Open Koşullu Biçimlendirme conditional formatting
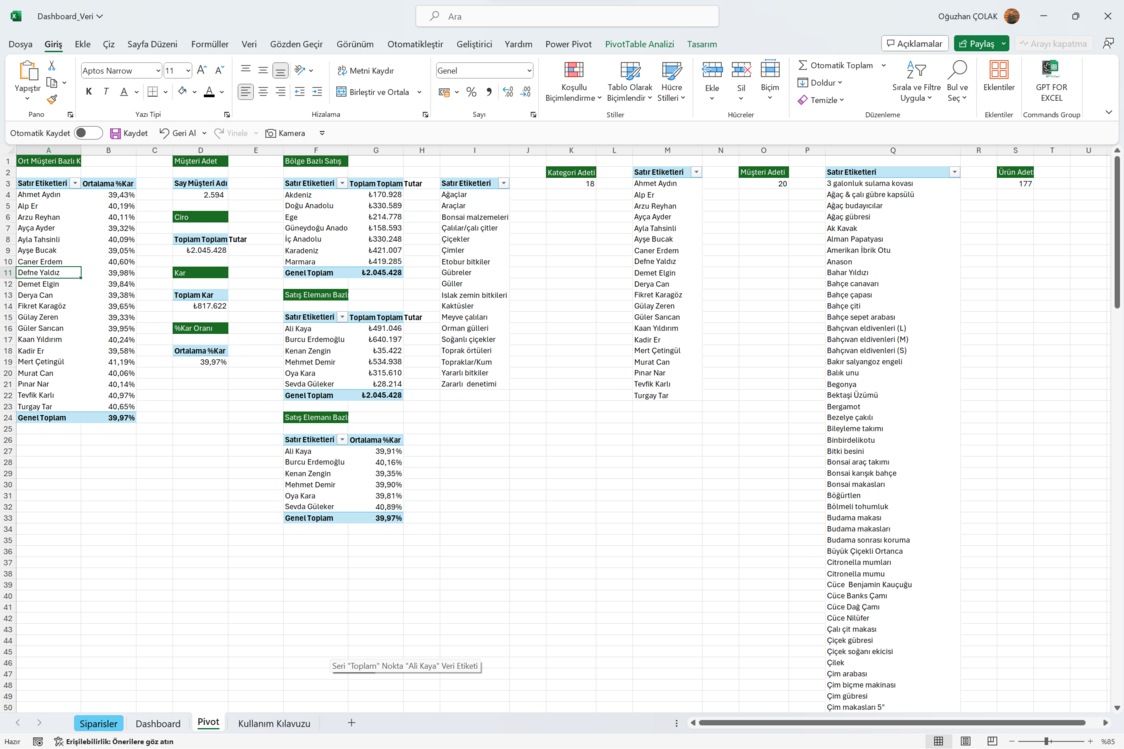 (x=573, y=82)
